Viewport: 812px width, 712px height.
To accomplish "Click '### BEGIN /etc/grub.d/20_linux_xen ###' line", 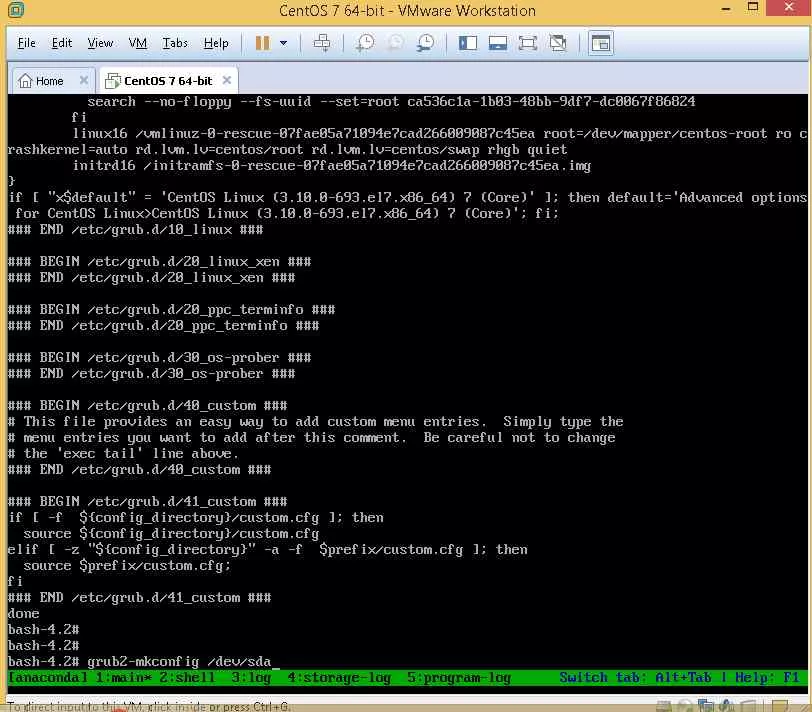I will click(160, 261).
